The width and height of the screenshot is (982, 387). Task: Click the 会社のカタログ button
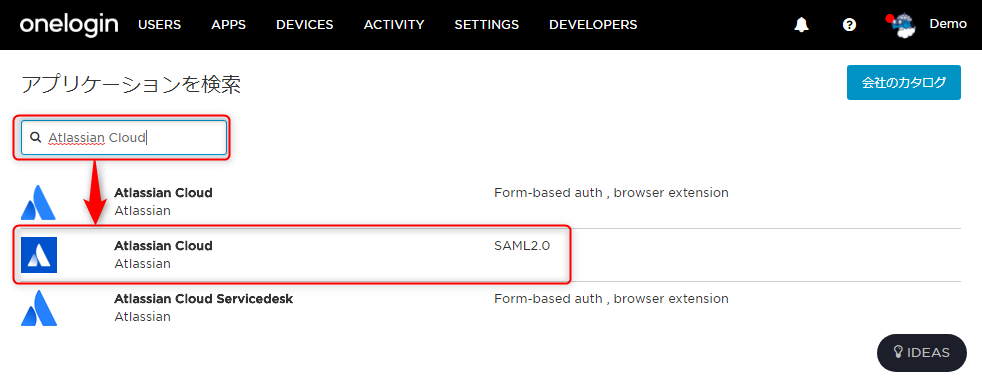[x=904, y=83]
